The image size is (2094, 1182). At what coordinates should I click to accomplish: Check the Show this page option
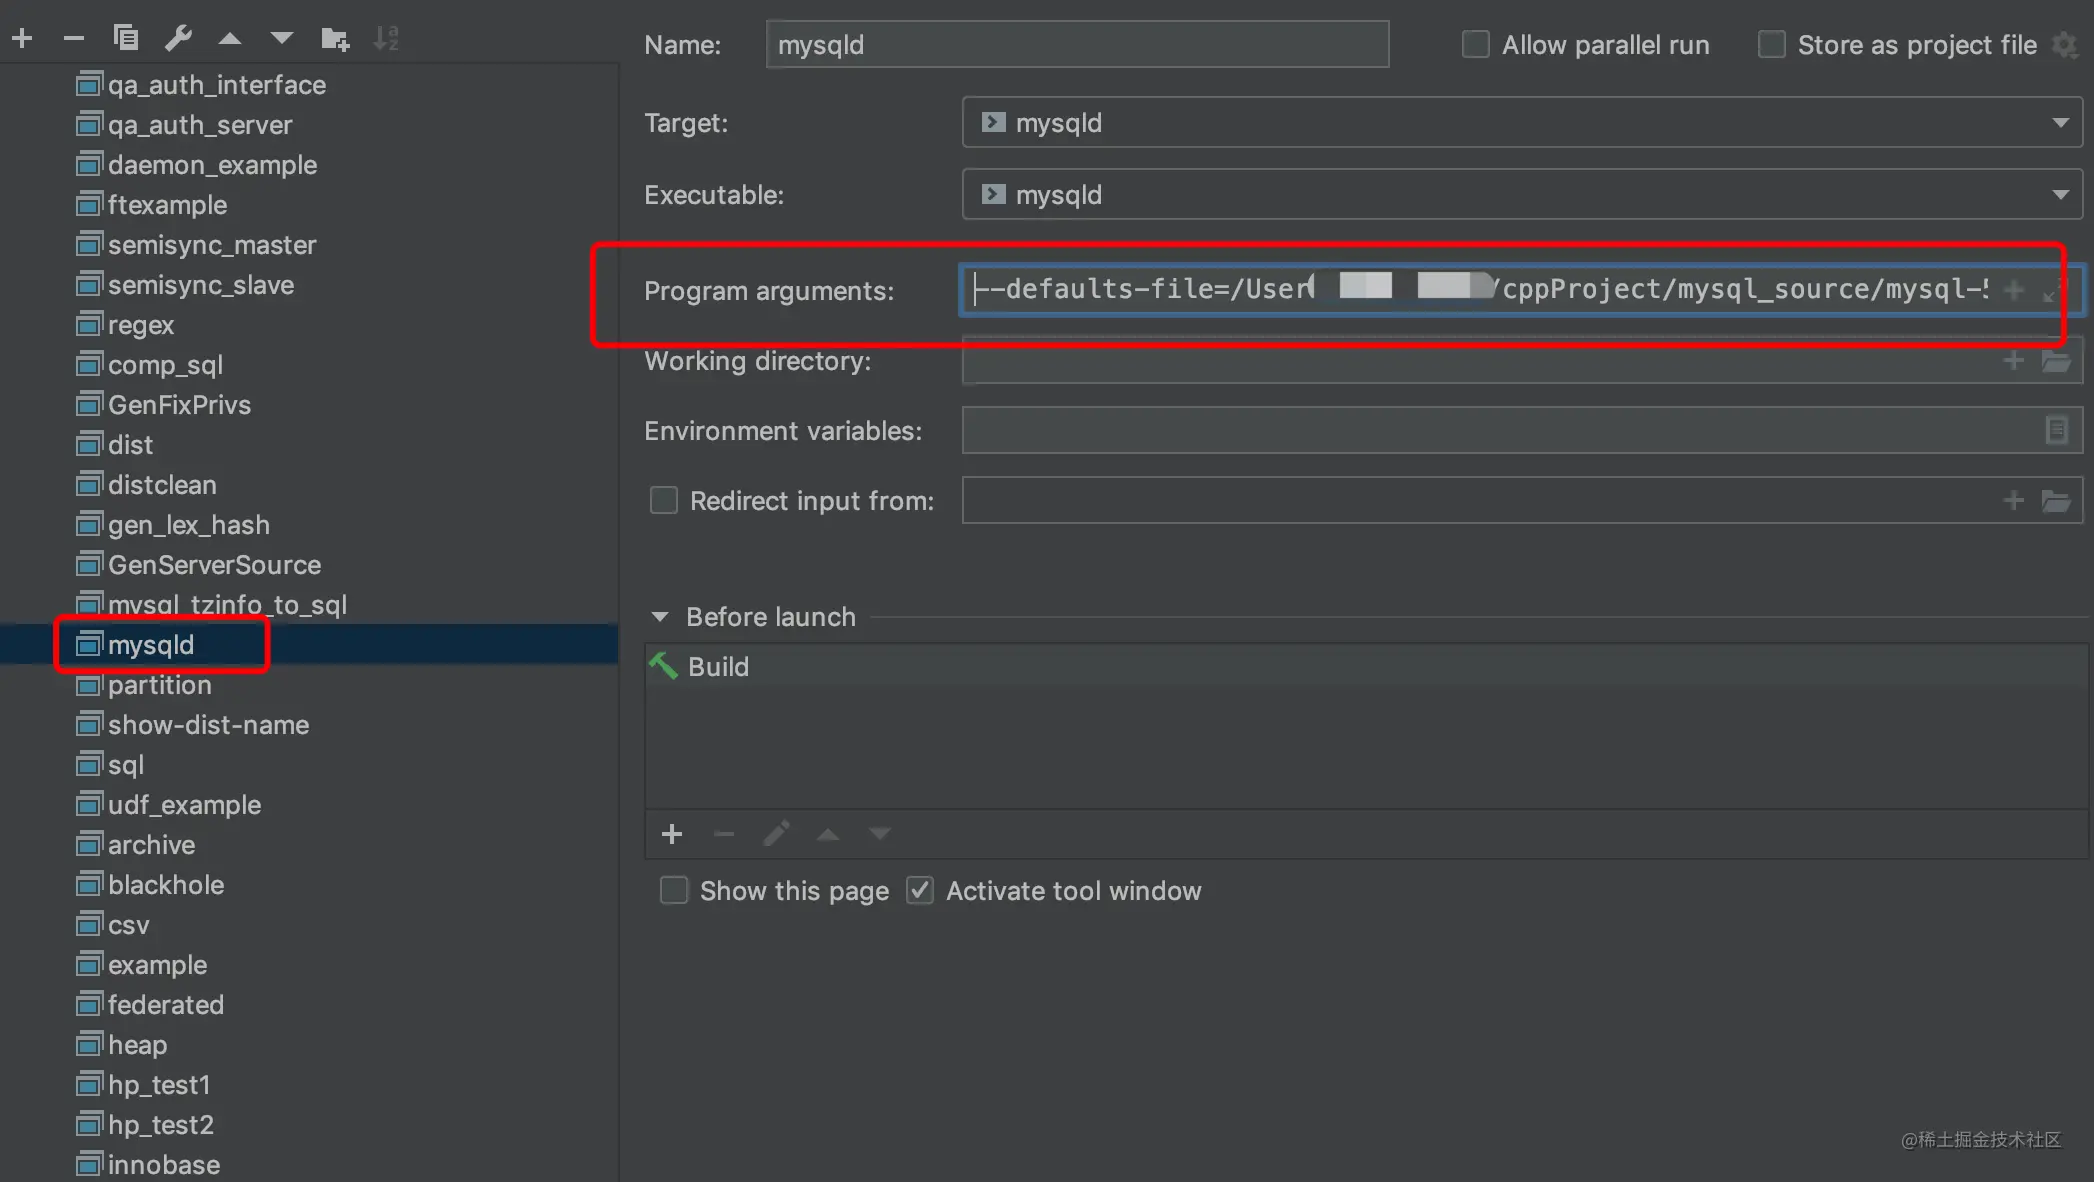click(674, 890)
